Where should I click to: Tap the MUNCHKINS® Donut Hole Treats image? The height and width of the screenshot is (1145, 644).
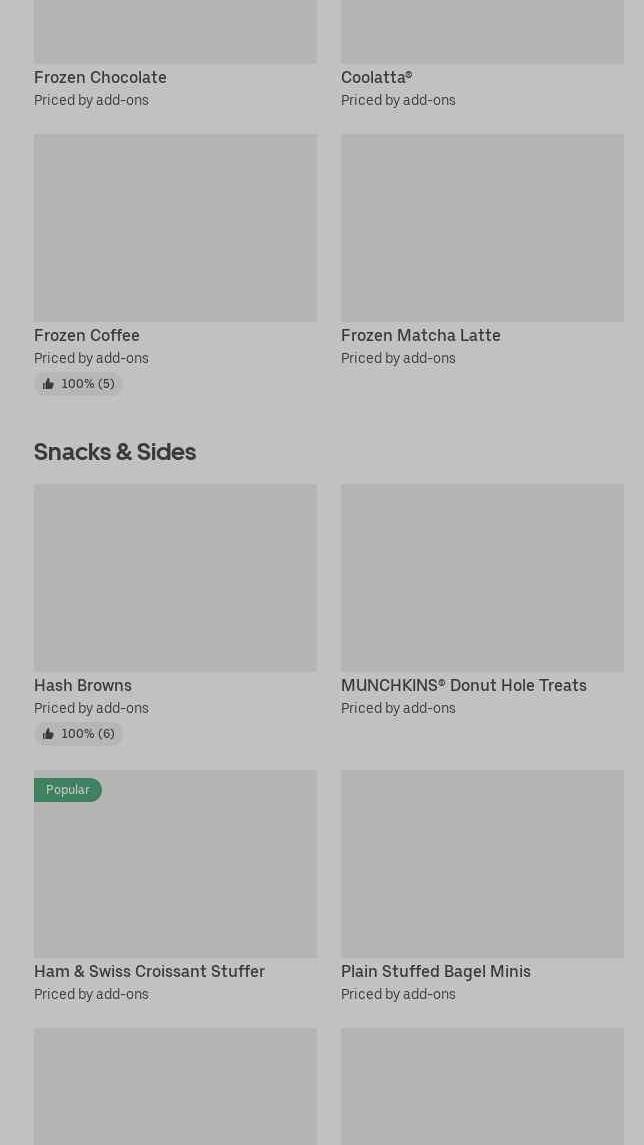click(482, 578)
